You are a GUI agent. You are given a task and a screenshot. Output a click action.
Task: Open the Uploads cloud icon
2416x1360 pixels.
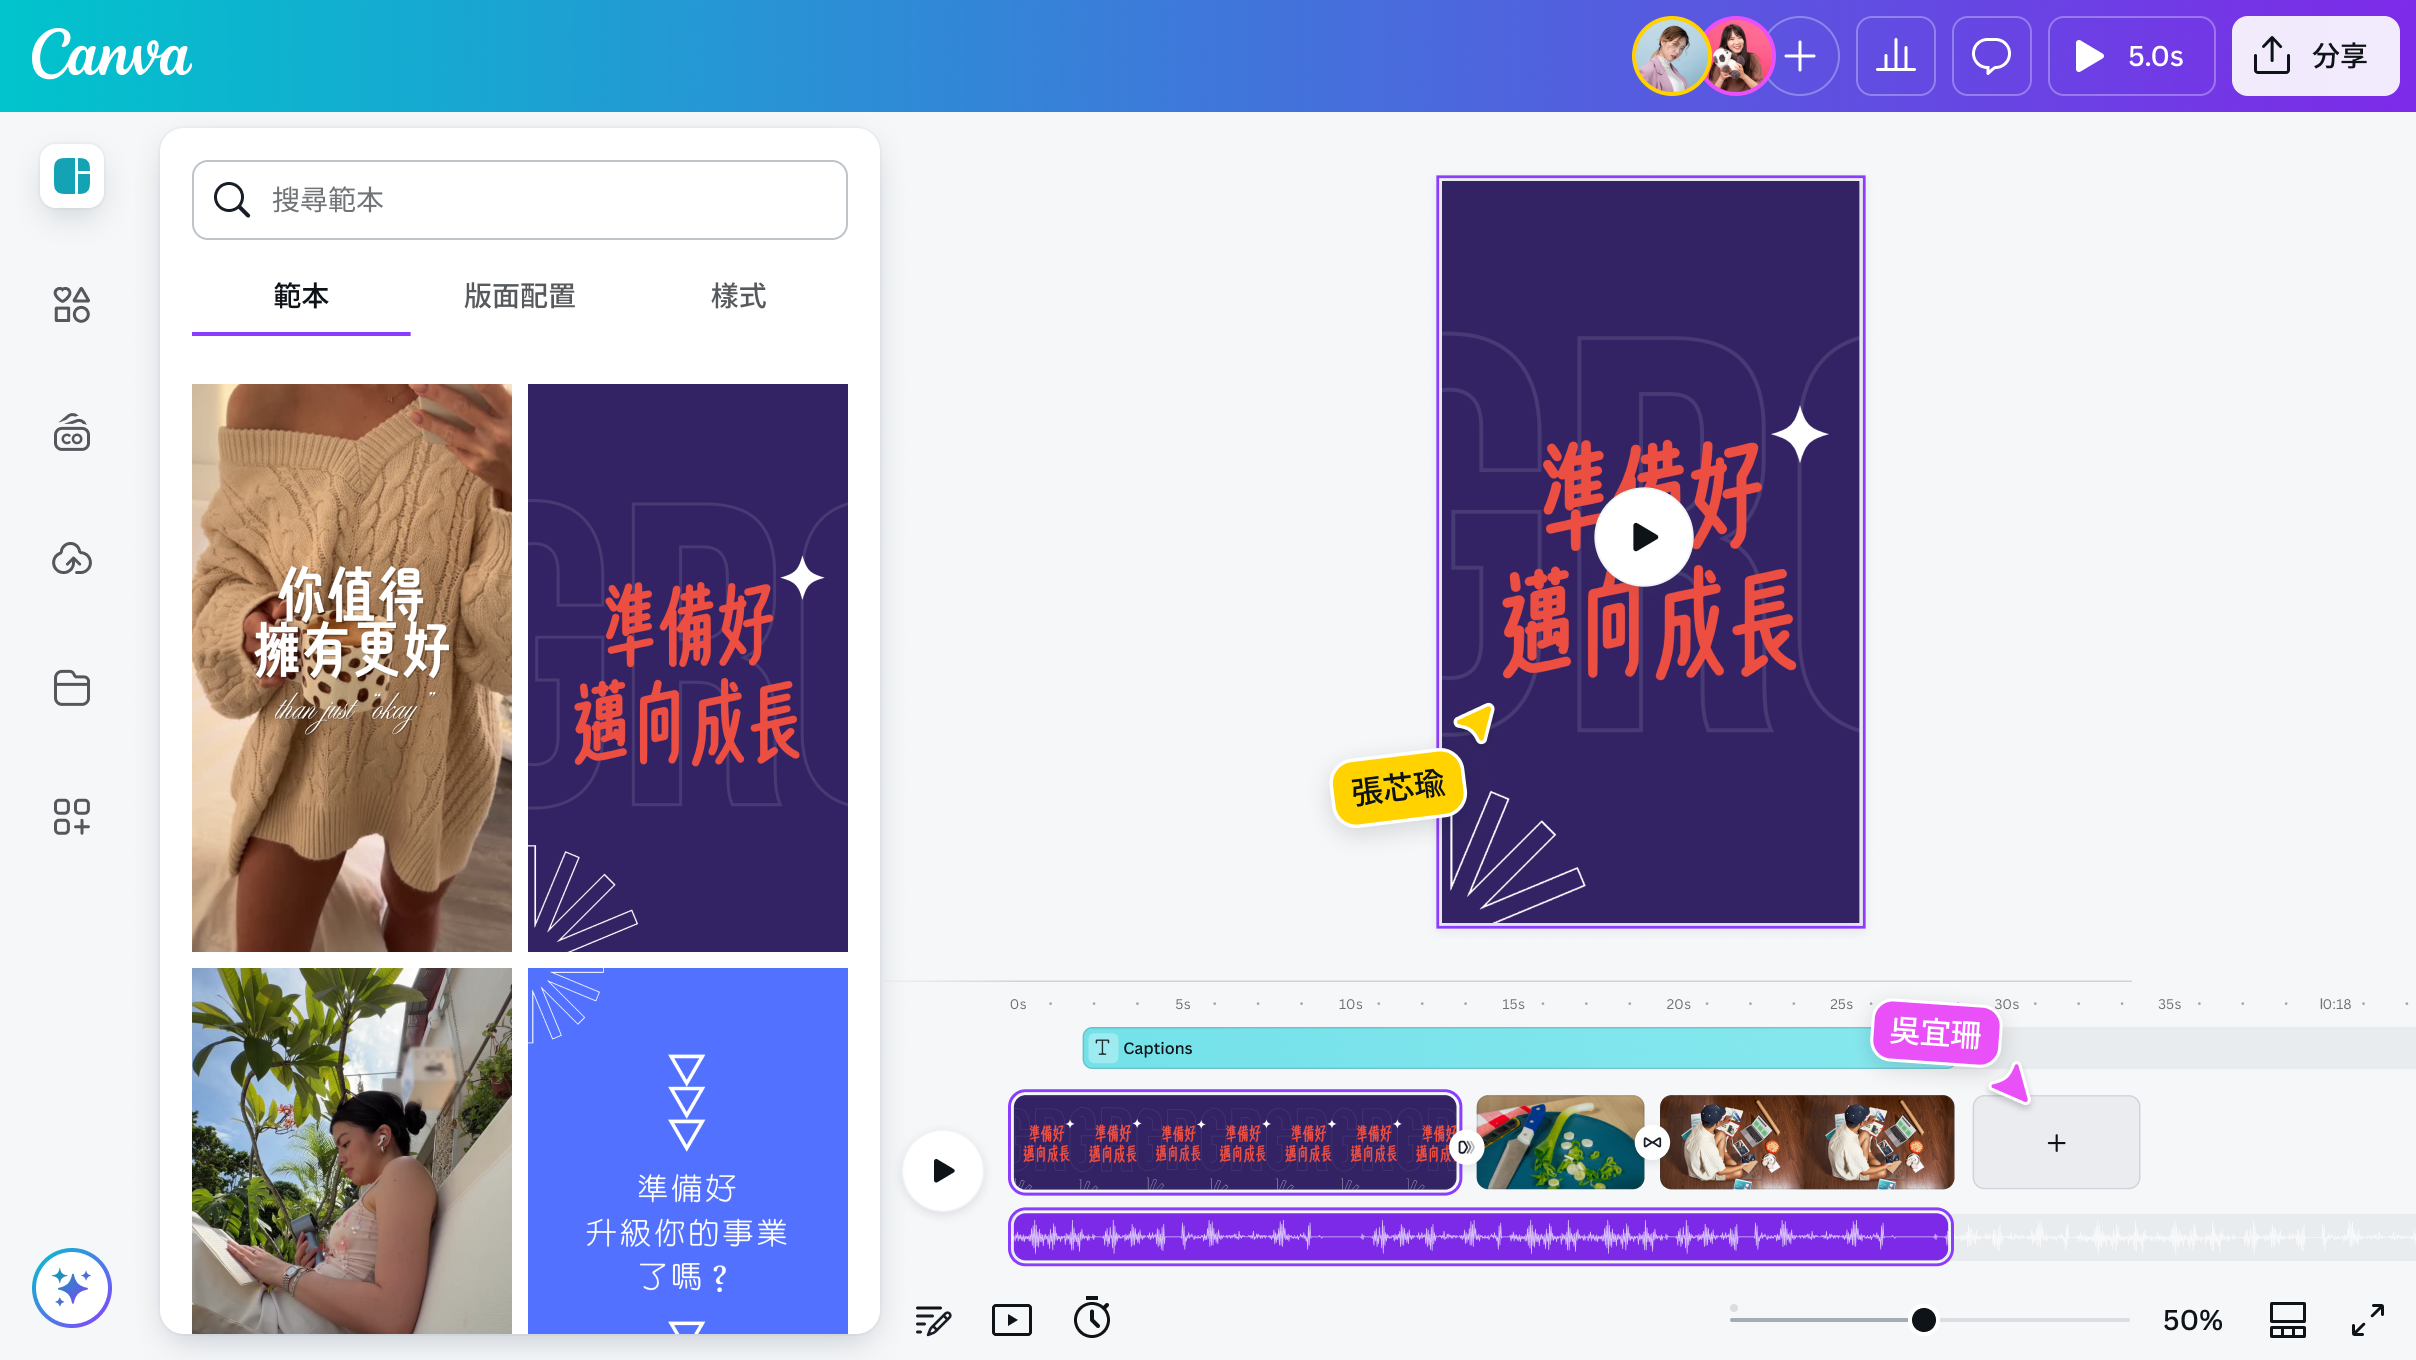[72, 559]
